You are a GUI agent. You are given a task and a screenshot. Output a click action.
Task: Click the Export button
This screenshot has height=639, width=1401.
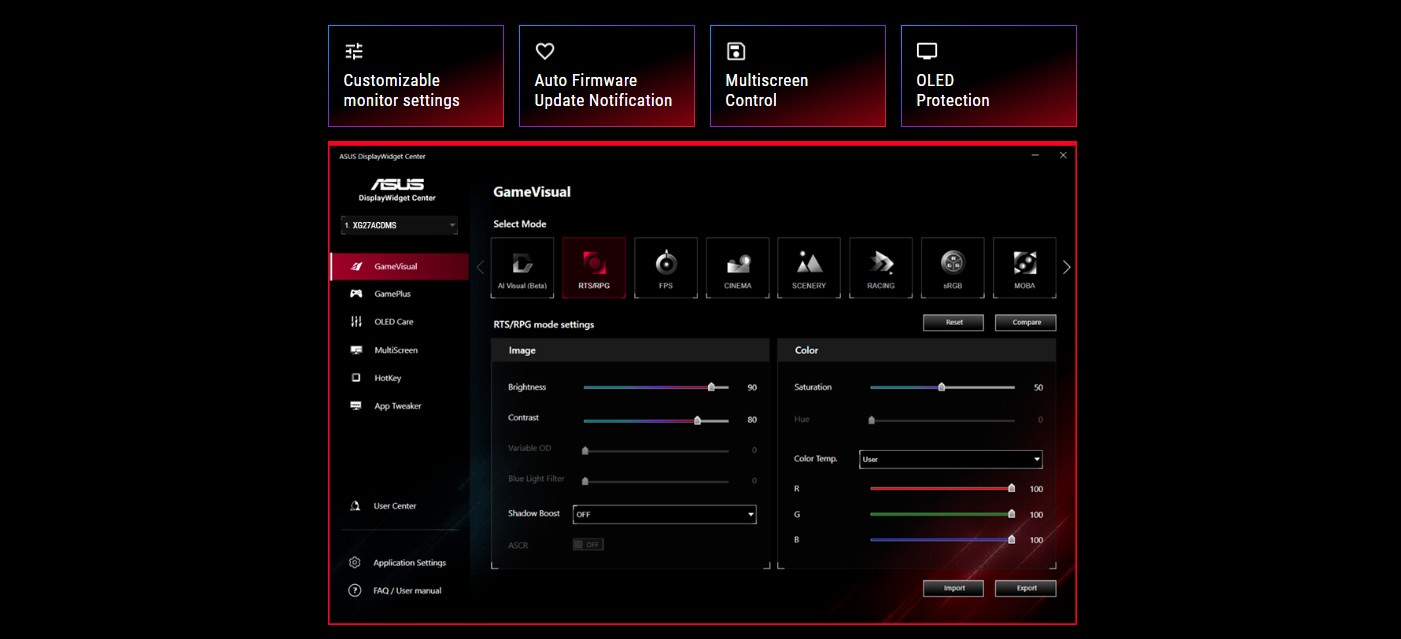tap(1025, 588)
